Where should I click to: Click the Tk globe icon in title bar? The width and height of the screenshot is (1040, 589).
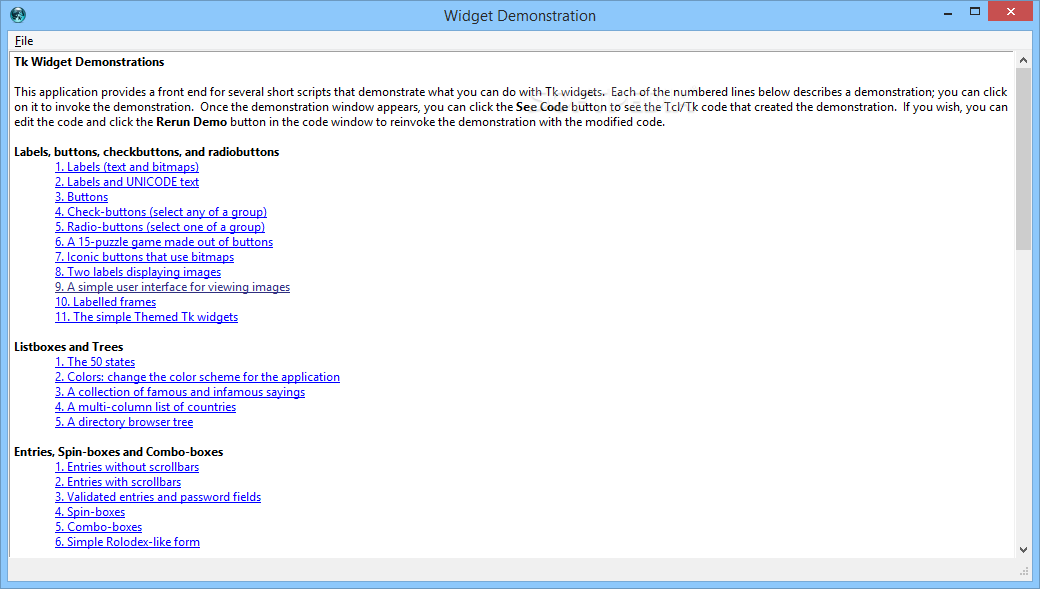[18, 15]
